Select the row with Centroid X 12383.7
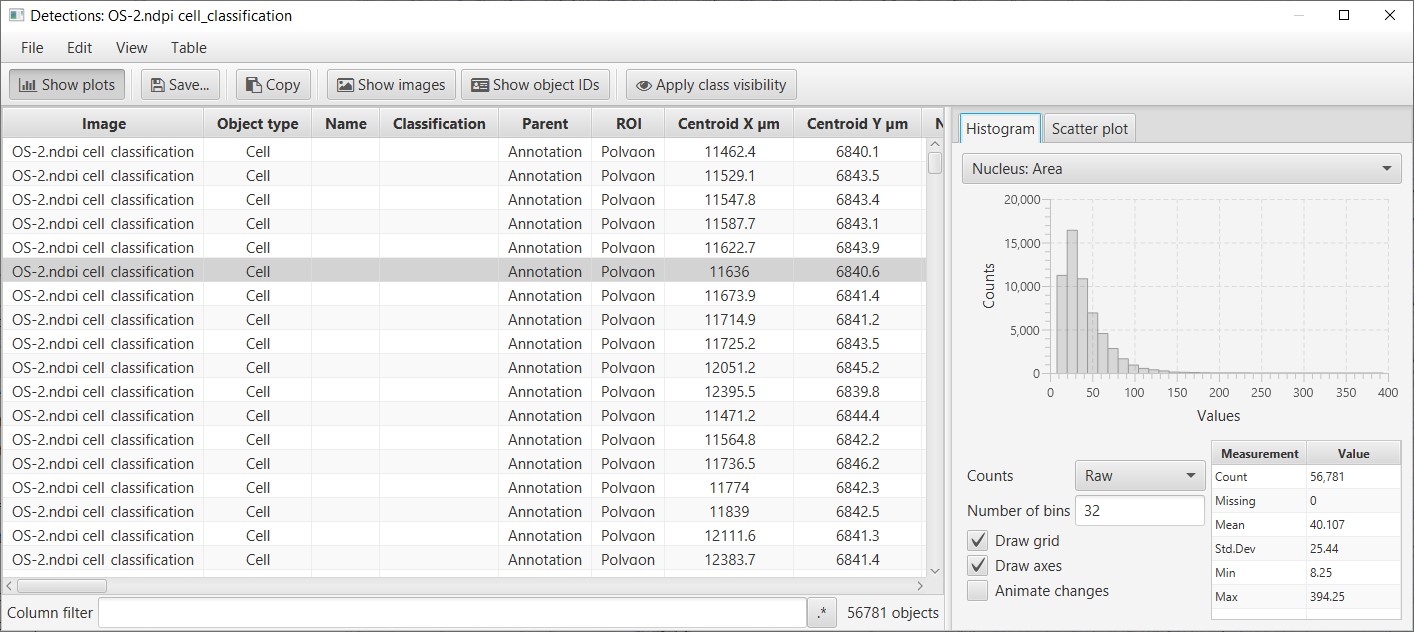The width and height of the screenshot is (1414, 632). point(464,560)
